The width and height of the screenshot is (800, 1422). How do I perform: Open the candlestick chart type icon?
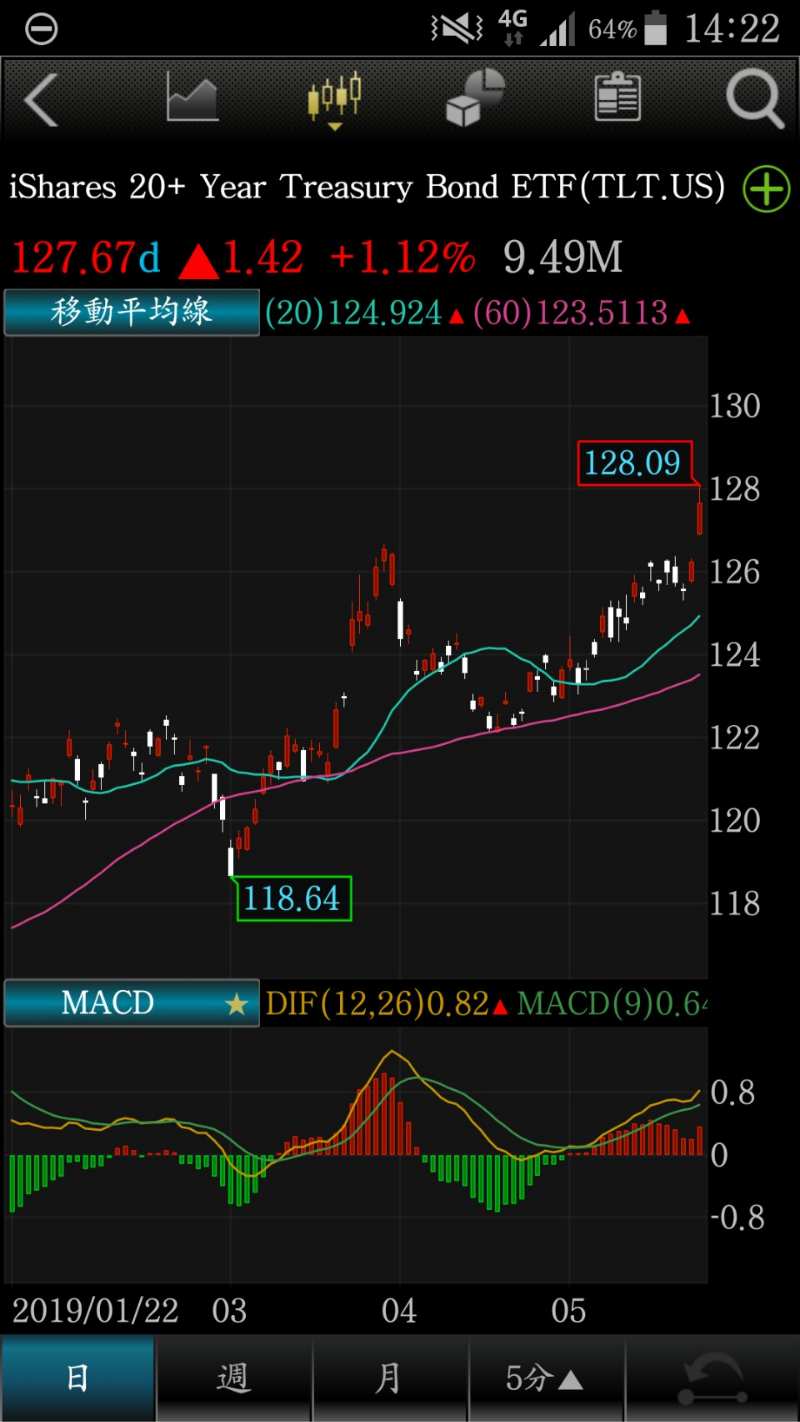334,99
